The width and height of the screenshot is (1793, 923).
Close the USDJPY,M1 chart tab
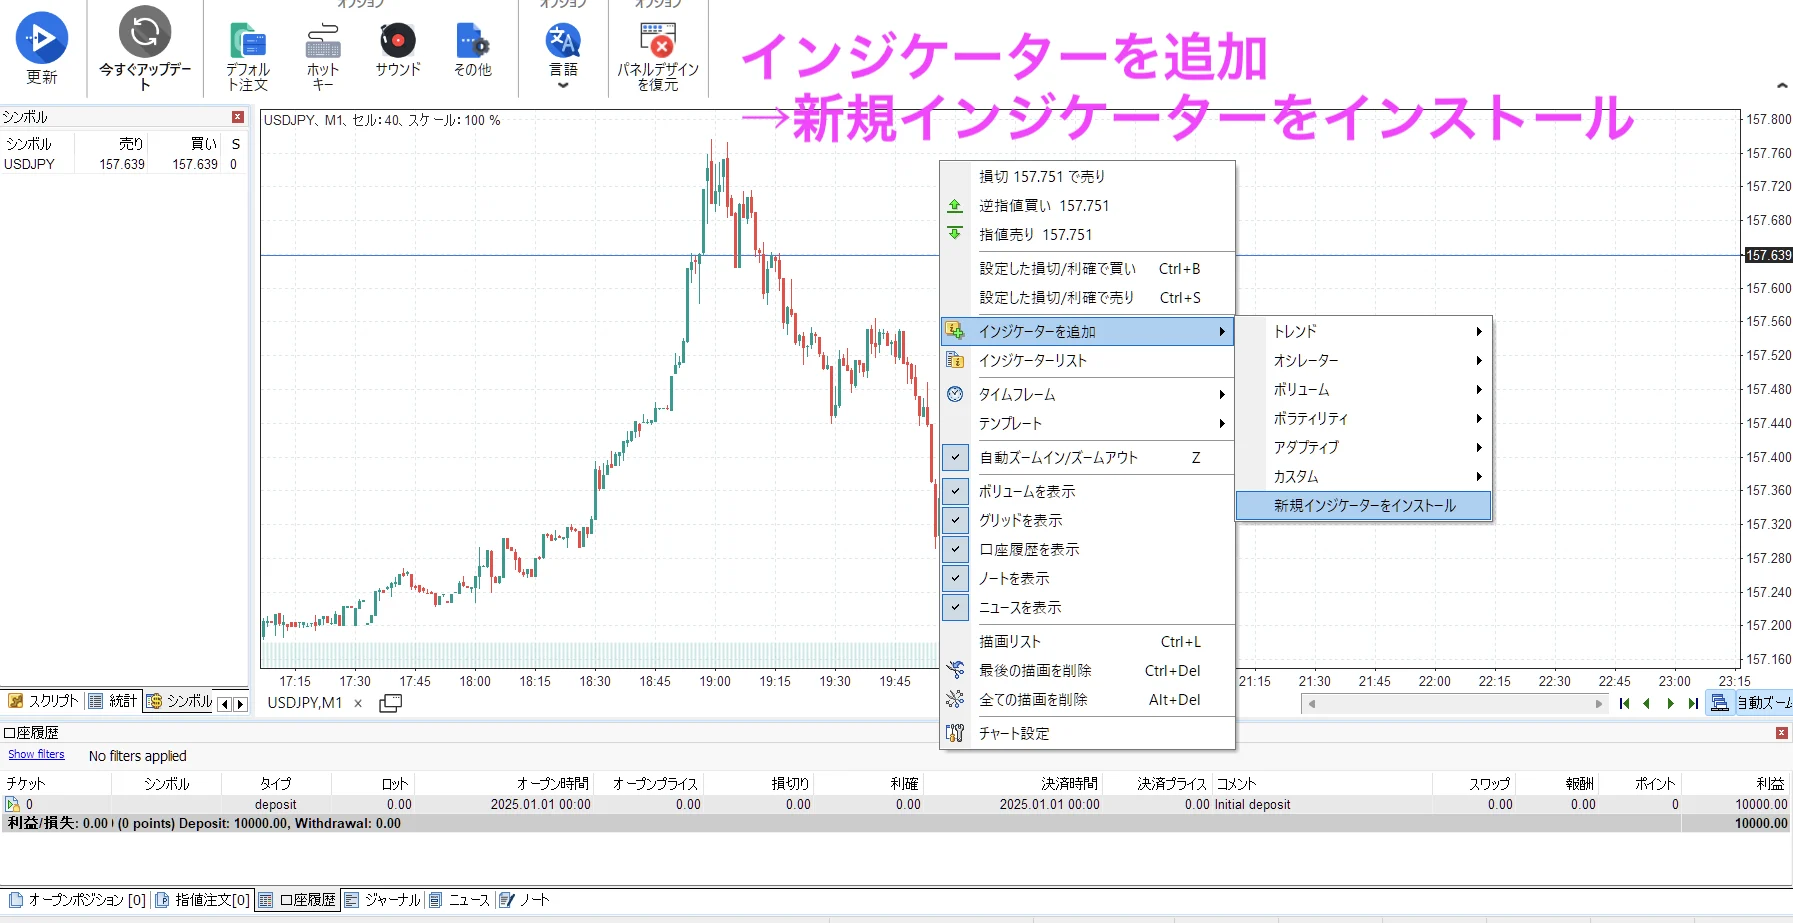[x=358, y=703]
